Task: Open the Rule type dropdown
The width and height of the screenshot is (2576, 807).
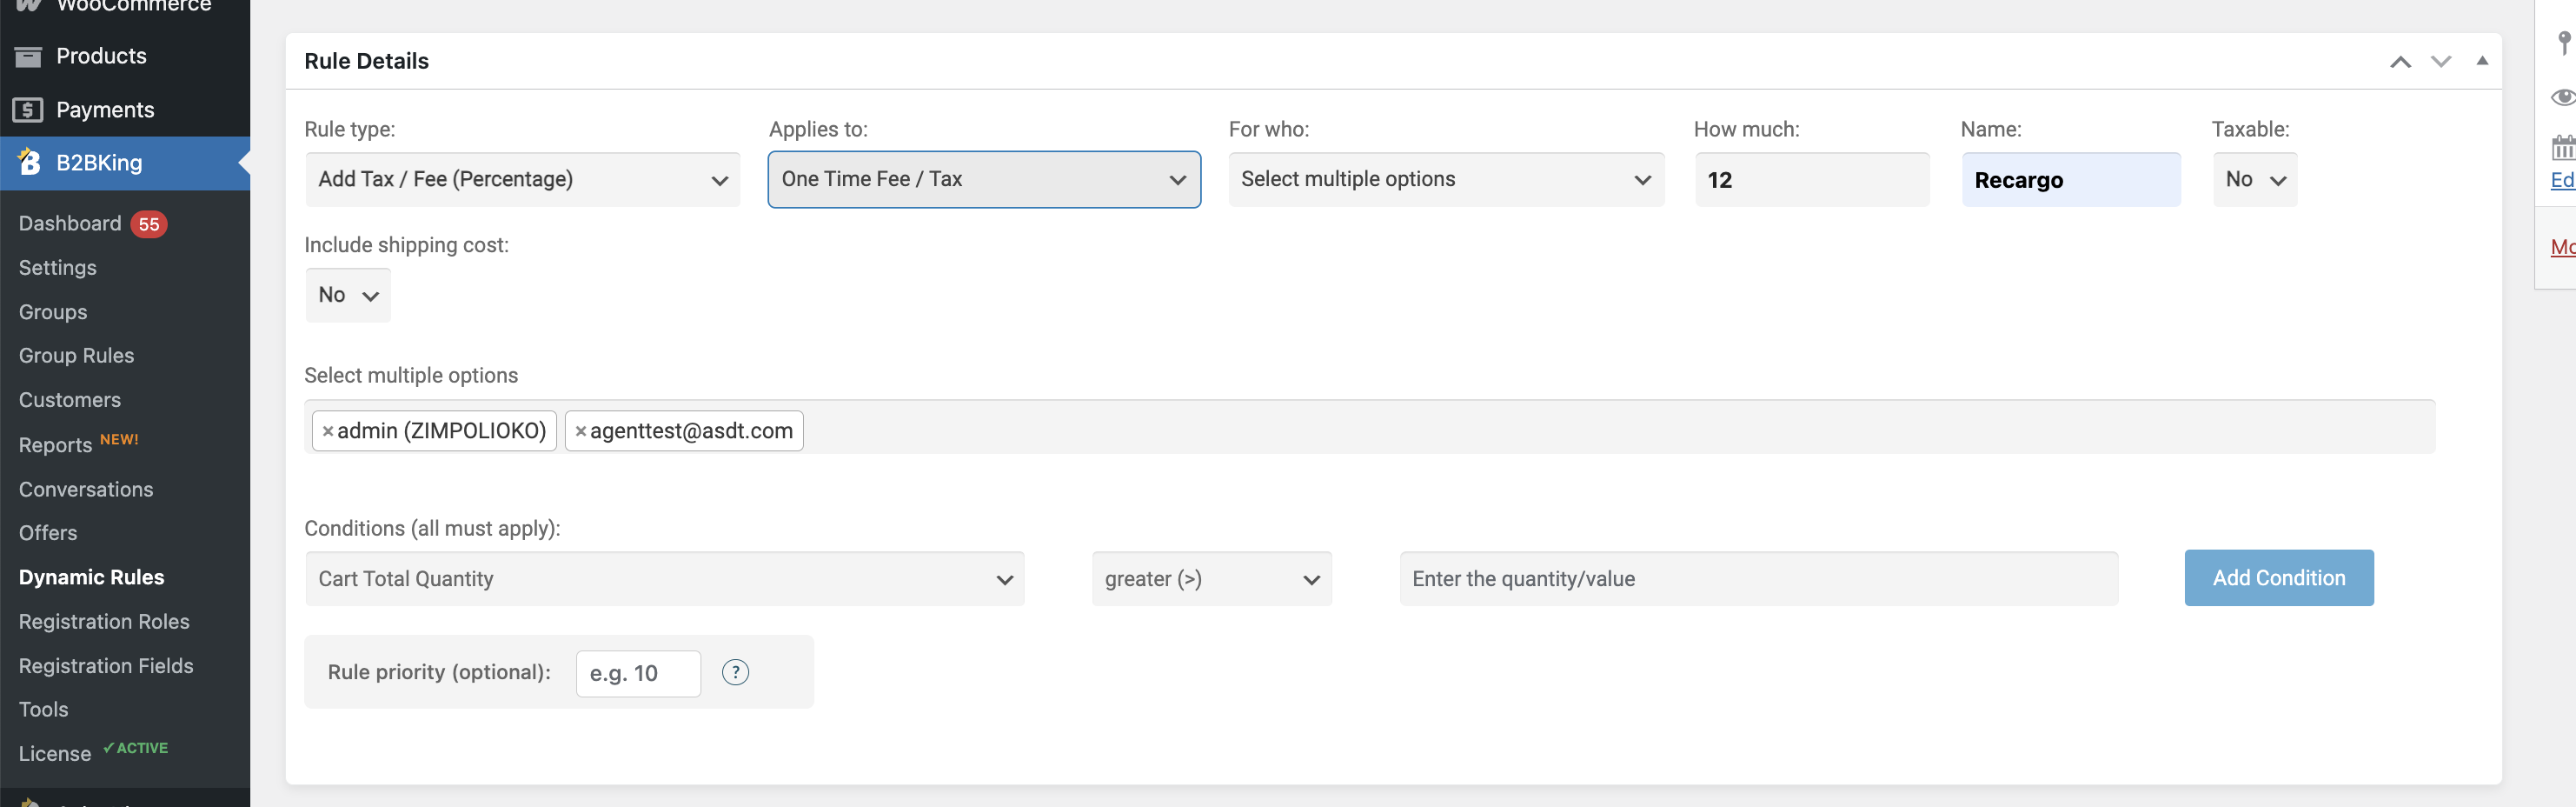Action: [523, 180]
